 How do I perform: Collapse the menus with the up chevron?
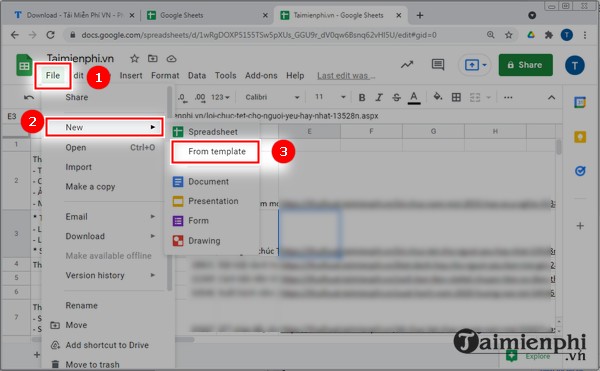coord(551,98)
